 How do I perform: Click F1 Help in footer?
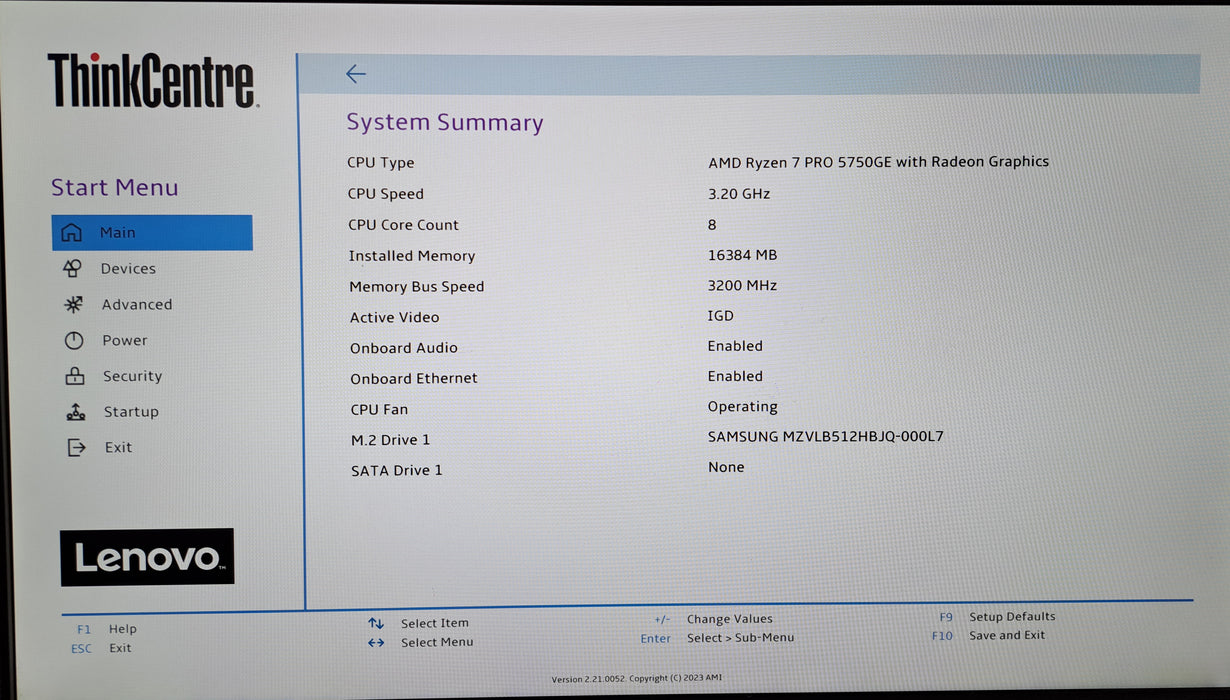click(107, 629)
